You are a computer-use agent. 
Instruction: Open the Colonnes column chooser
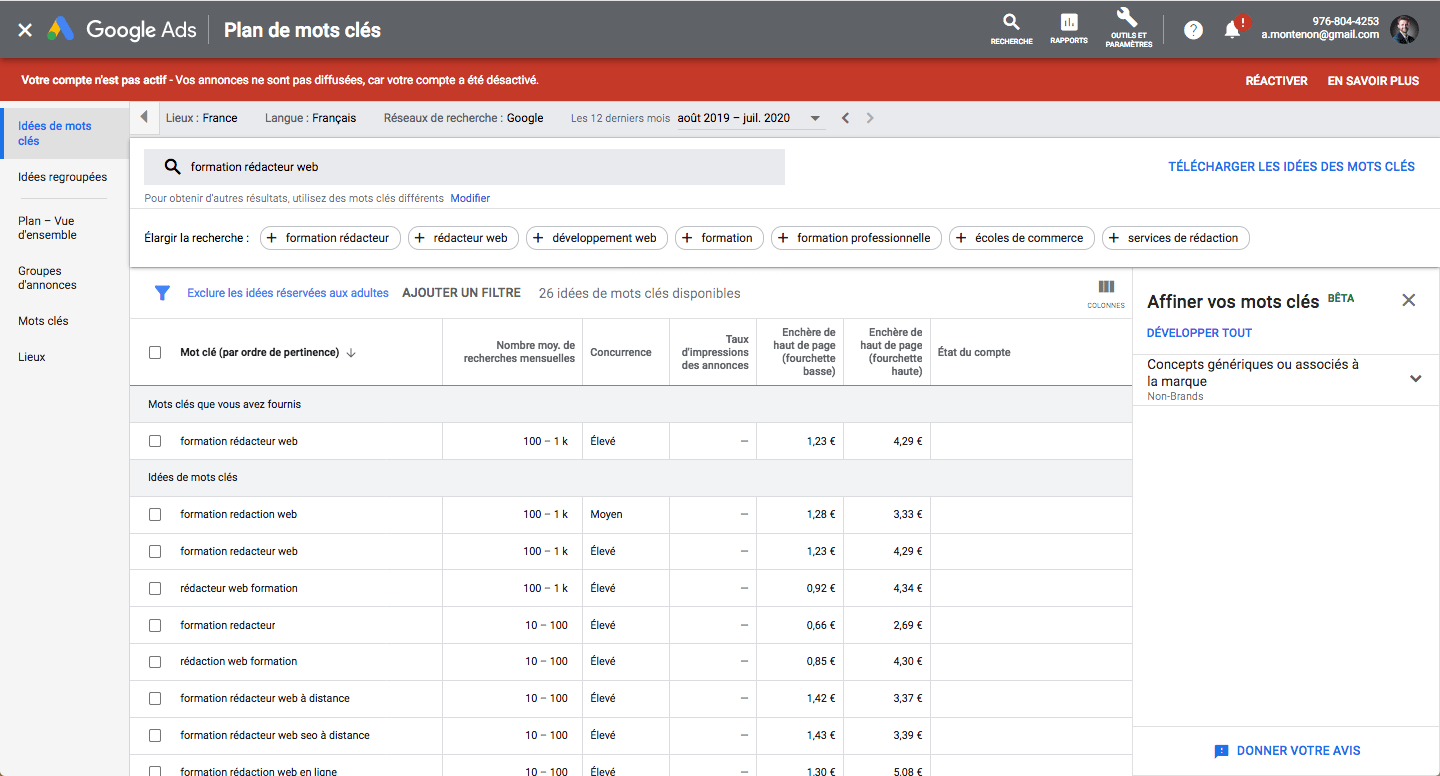pyautogui.click(x=1106, y=293)
